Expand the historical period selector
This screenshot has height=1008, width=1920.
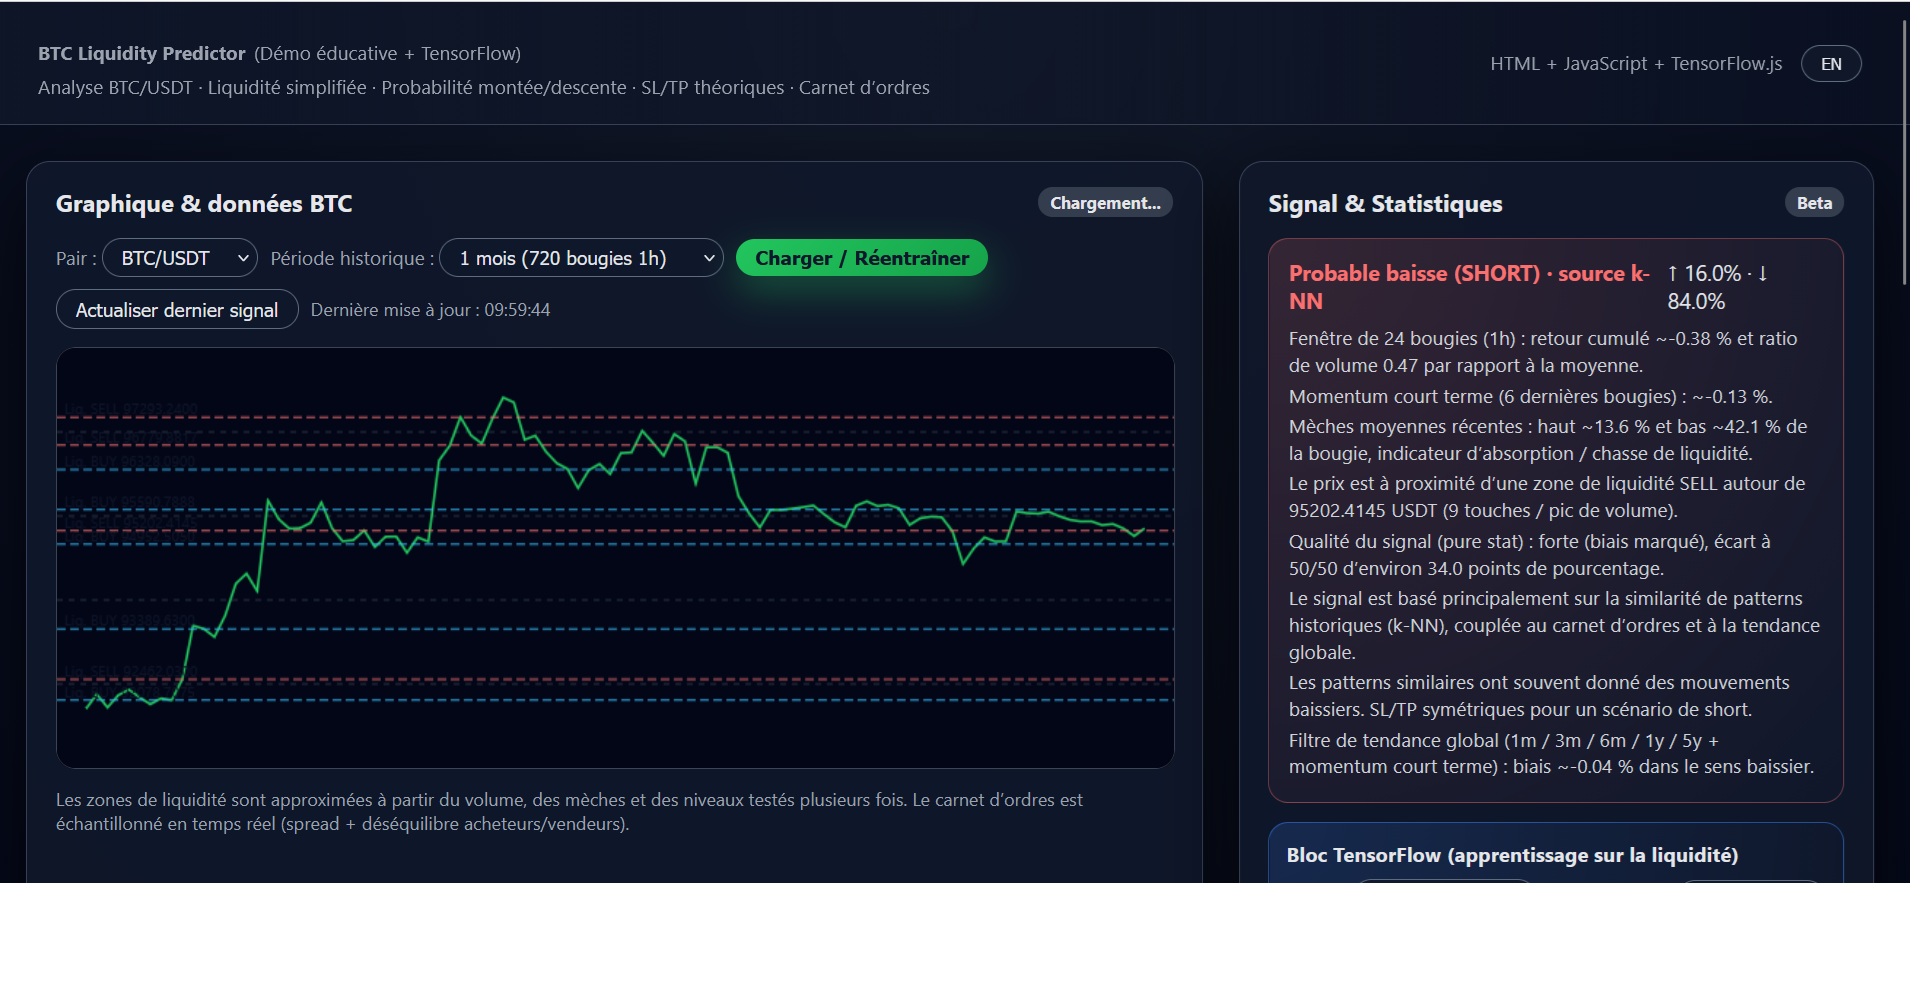pos(580,258)
